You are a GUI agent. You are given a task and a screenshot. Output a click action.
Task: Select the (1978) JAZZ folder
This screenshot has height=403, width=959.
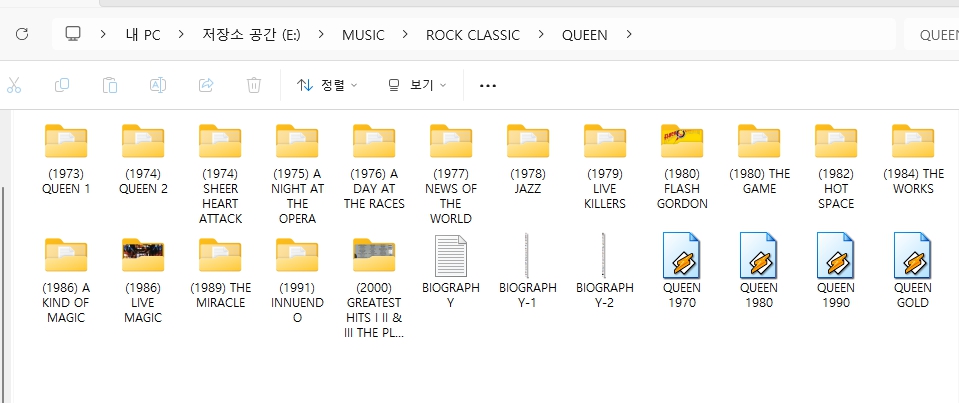[x=528, y=159]
